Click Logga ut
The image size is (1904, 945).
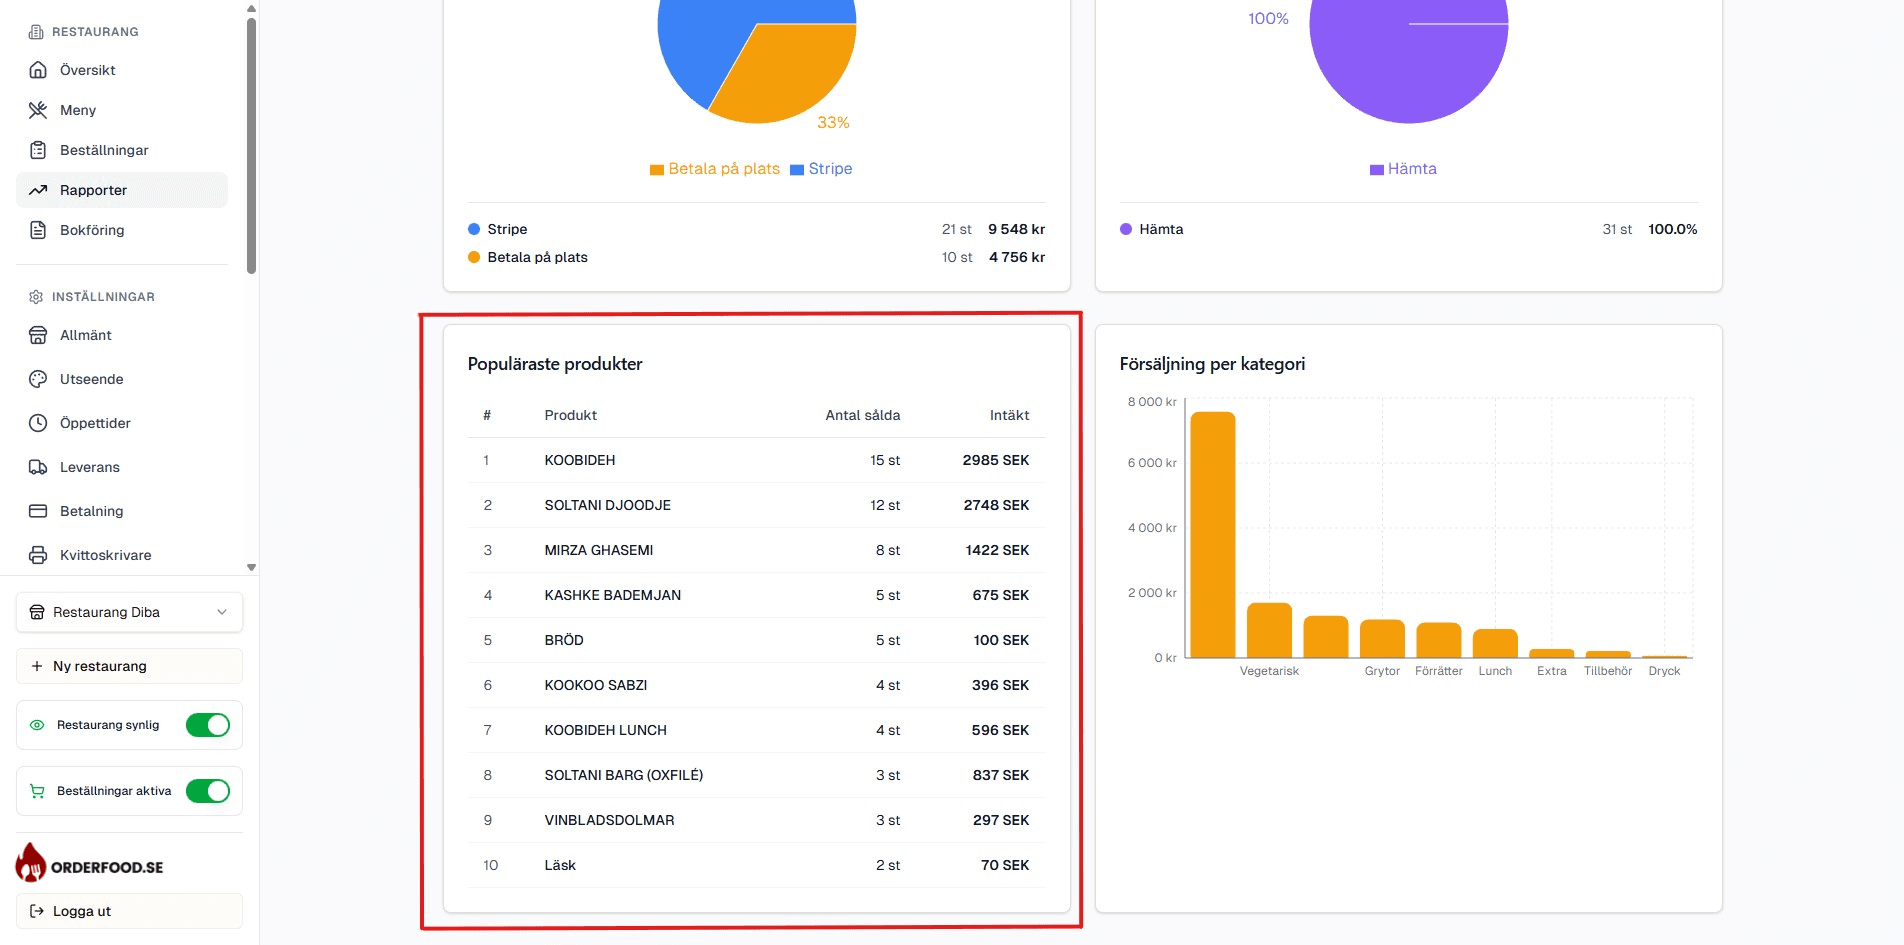(x=80, y=911)
